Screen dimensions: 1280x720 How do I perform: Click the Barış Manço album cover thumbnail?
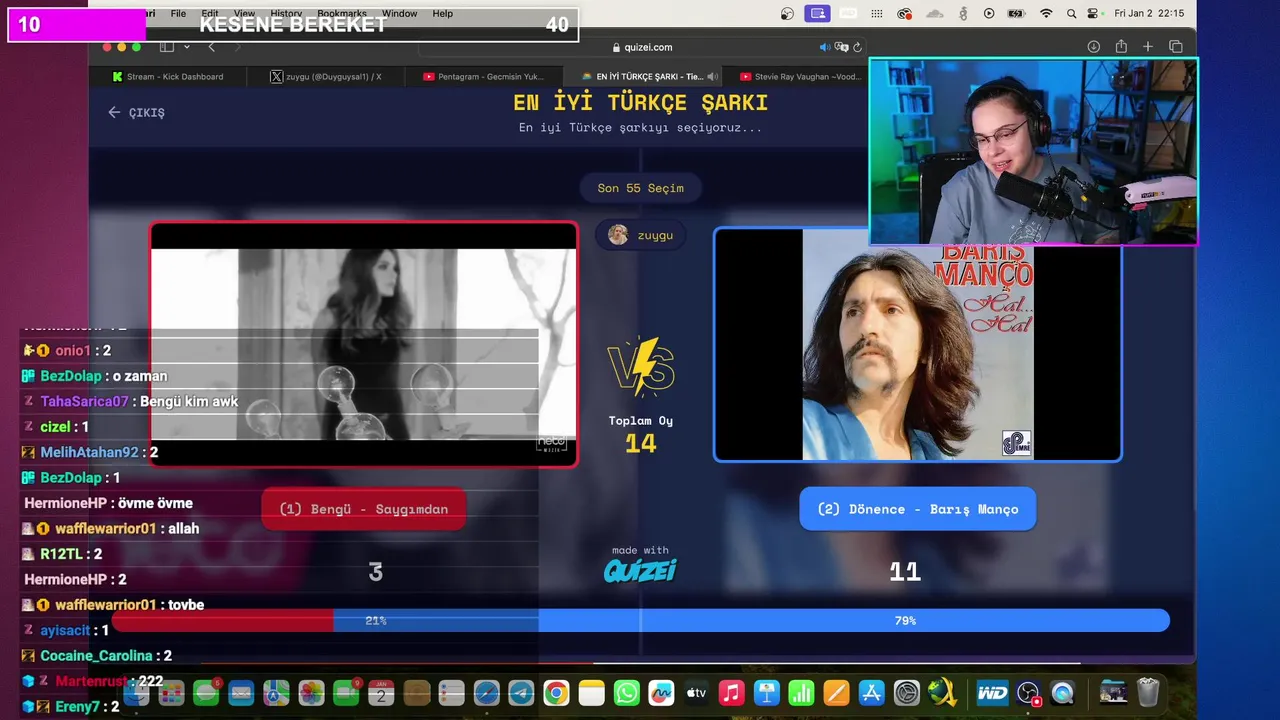click(917, 344)
